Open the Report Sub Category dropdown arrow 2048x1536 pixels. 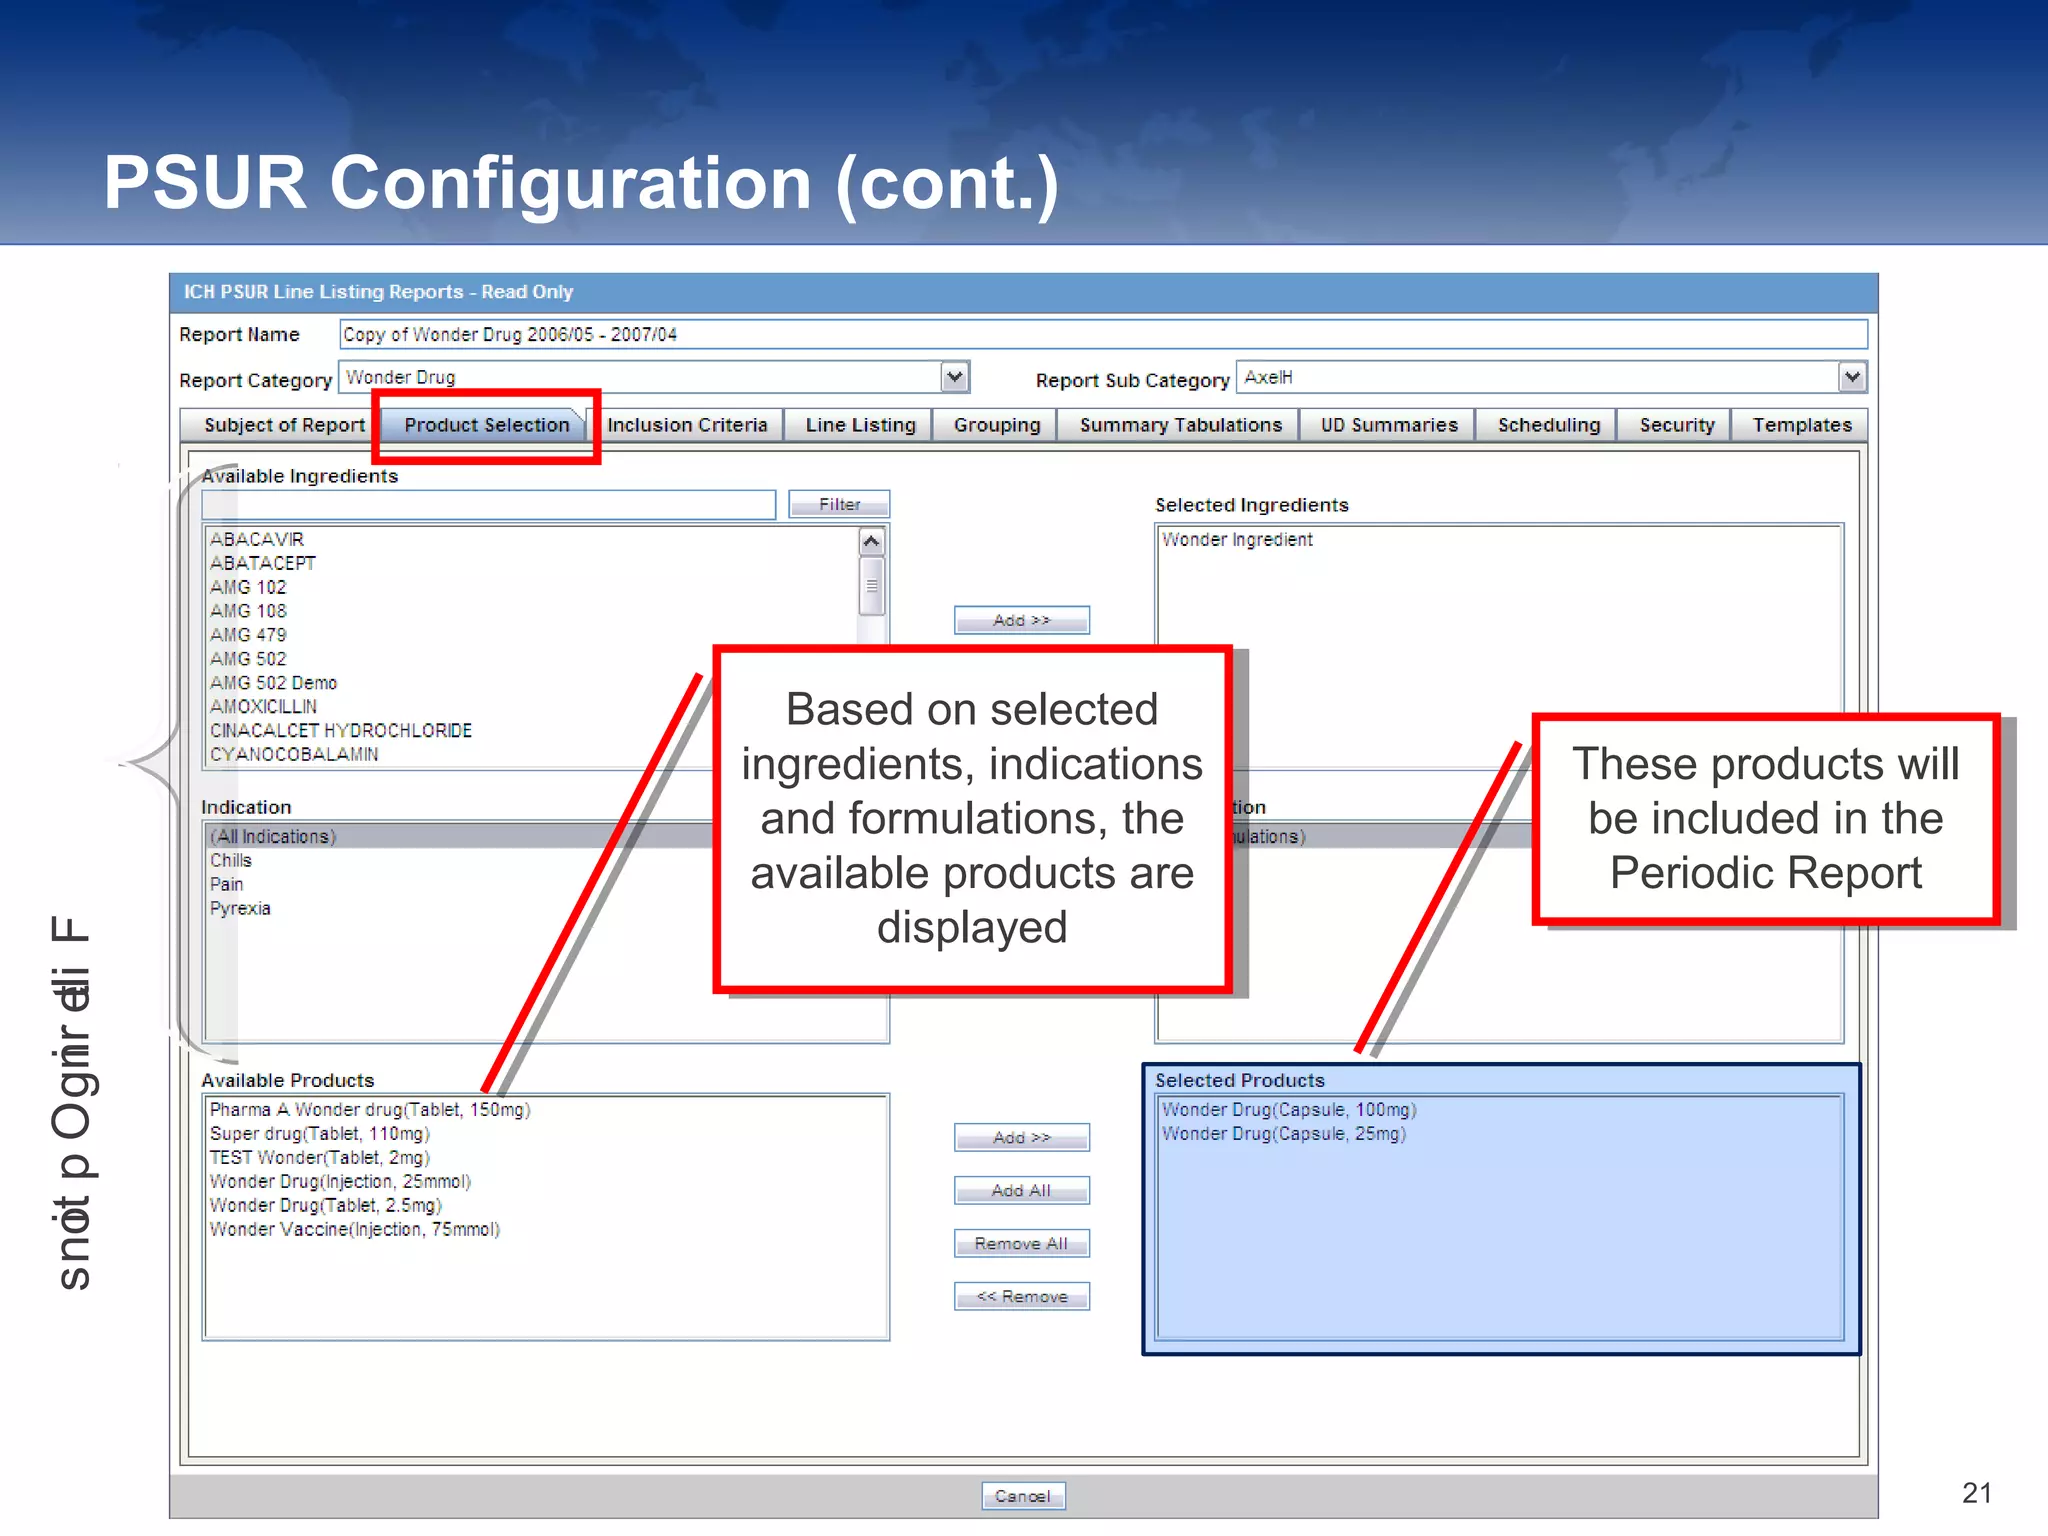point(1852,377)
